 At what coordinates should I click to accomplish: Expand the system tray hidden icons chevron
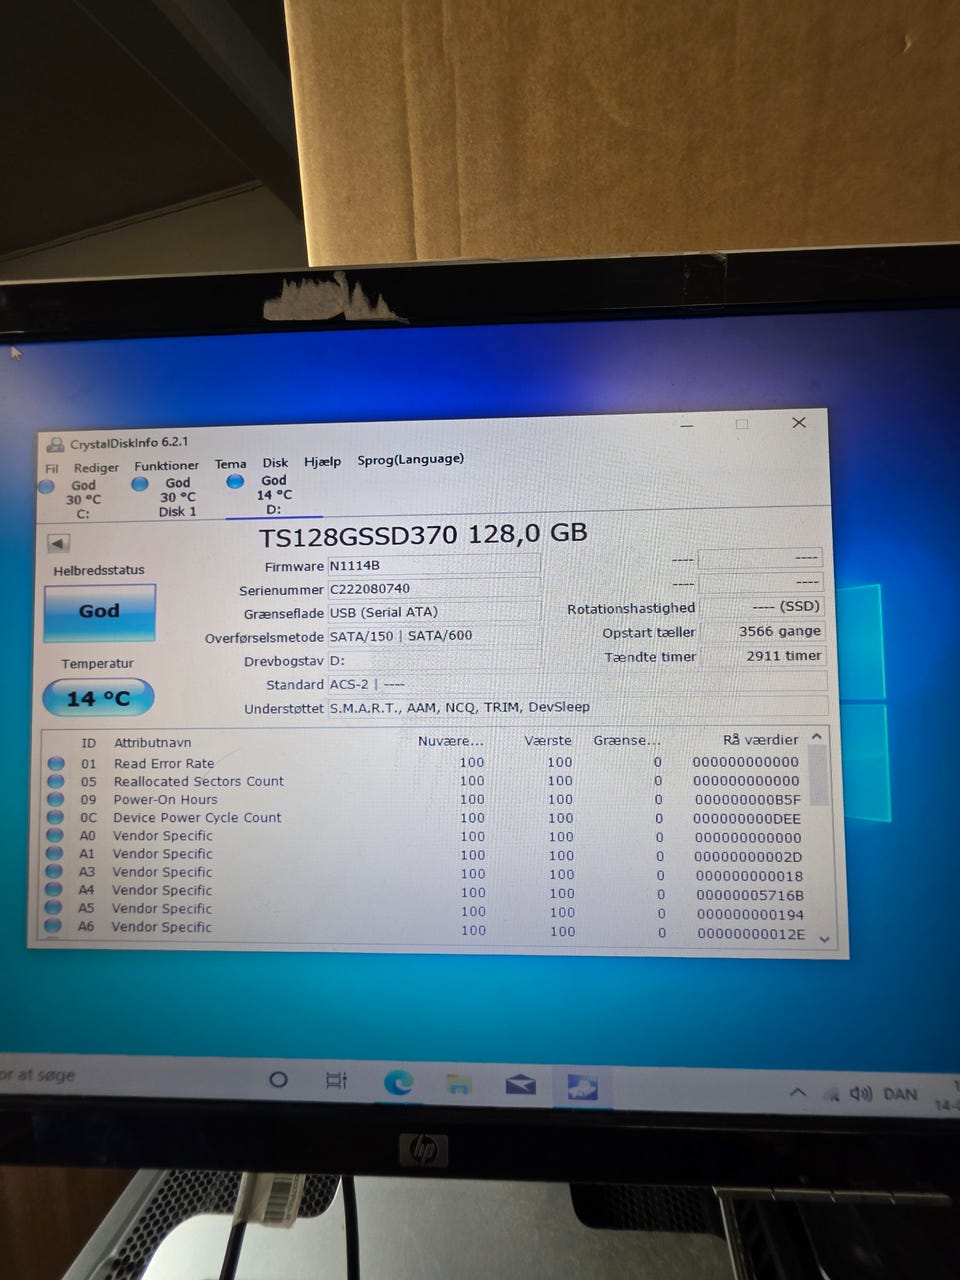797,1093
